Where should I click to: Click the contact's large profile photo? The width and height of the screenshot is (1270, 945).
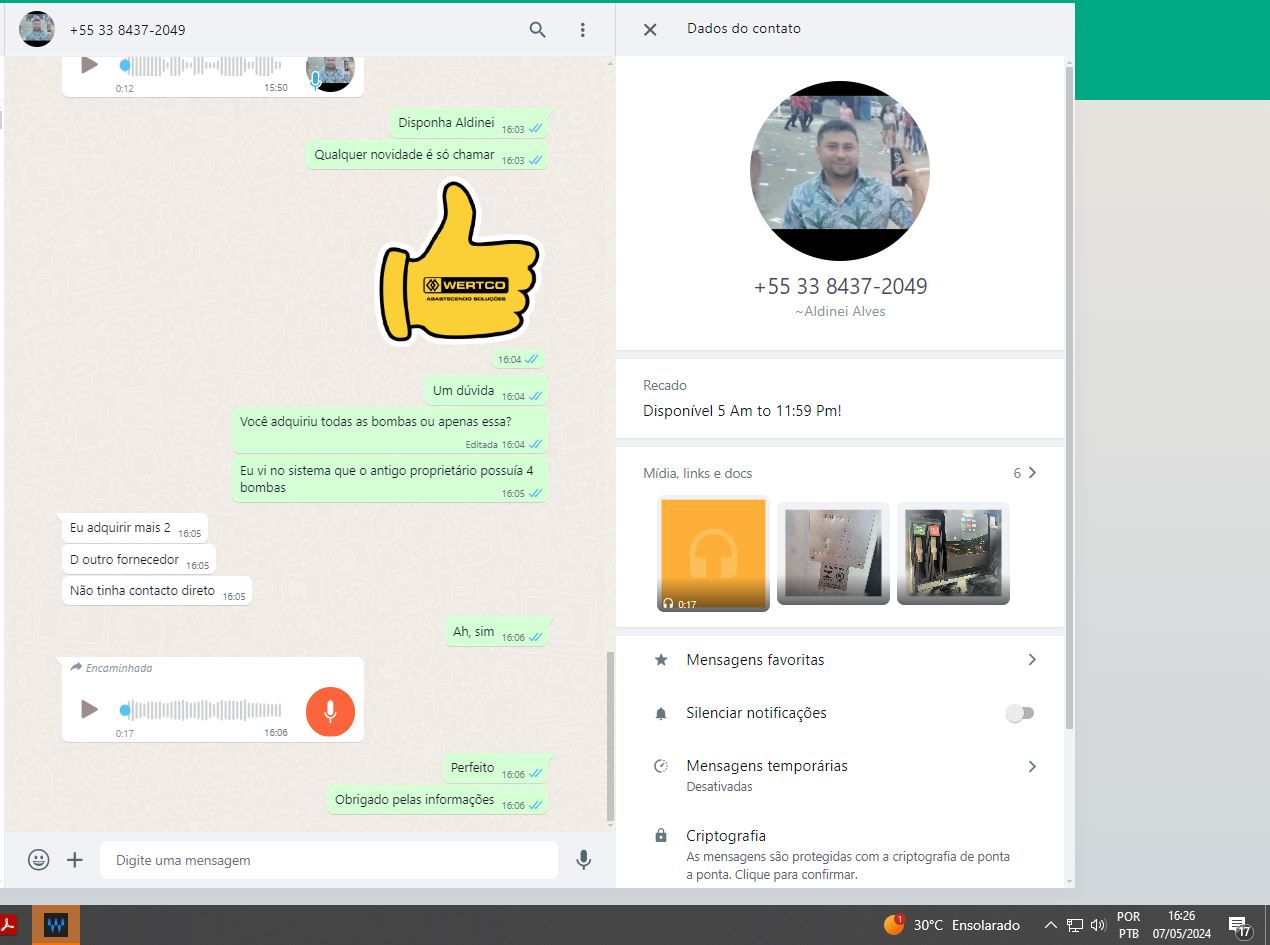[840, 171]
